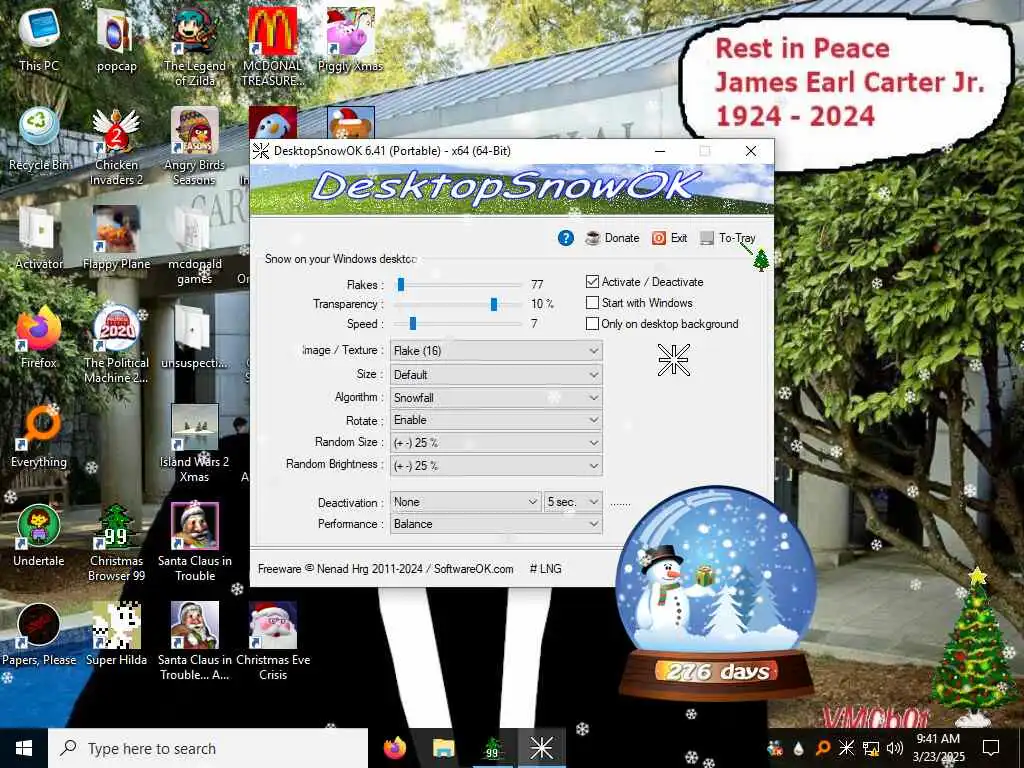Image resolution: width=1024 pixels, height=768 pixels.
Task: Send DesktopSnowOK To-Tray
Action: point(727,238)
